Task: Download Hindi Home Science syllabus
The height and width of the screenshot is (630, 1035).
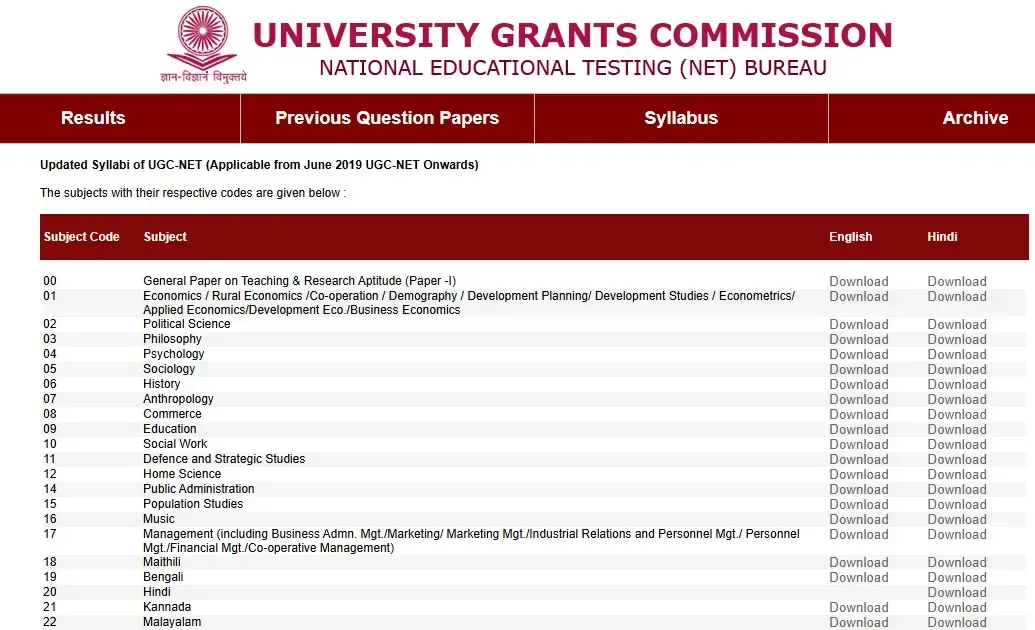Action: tap(957, 475)
